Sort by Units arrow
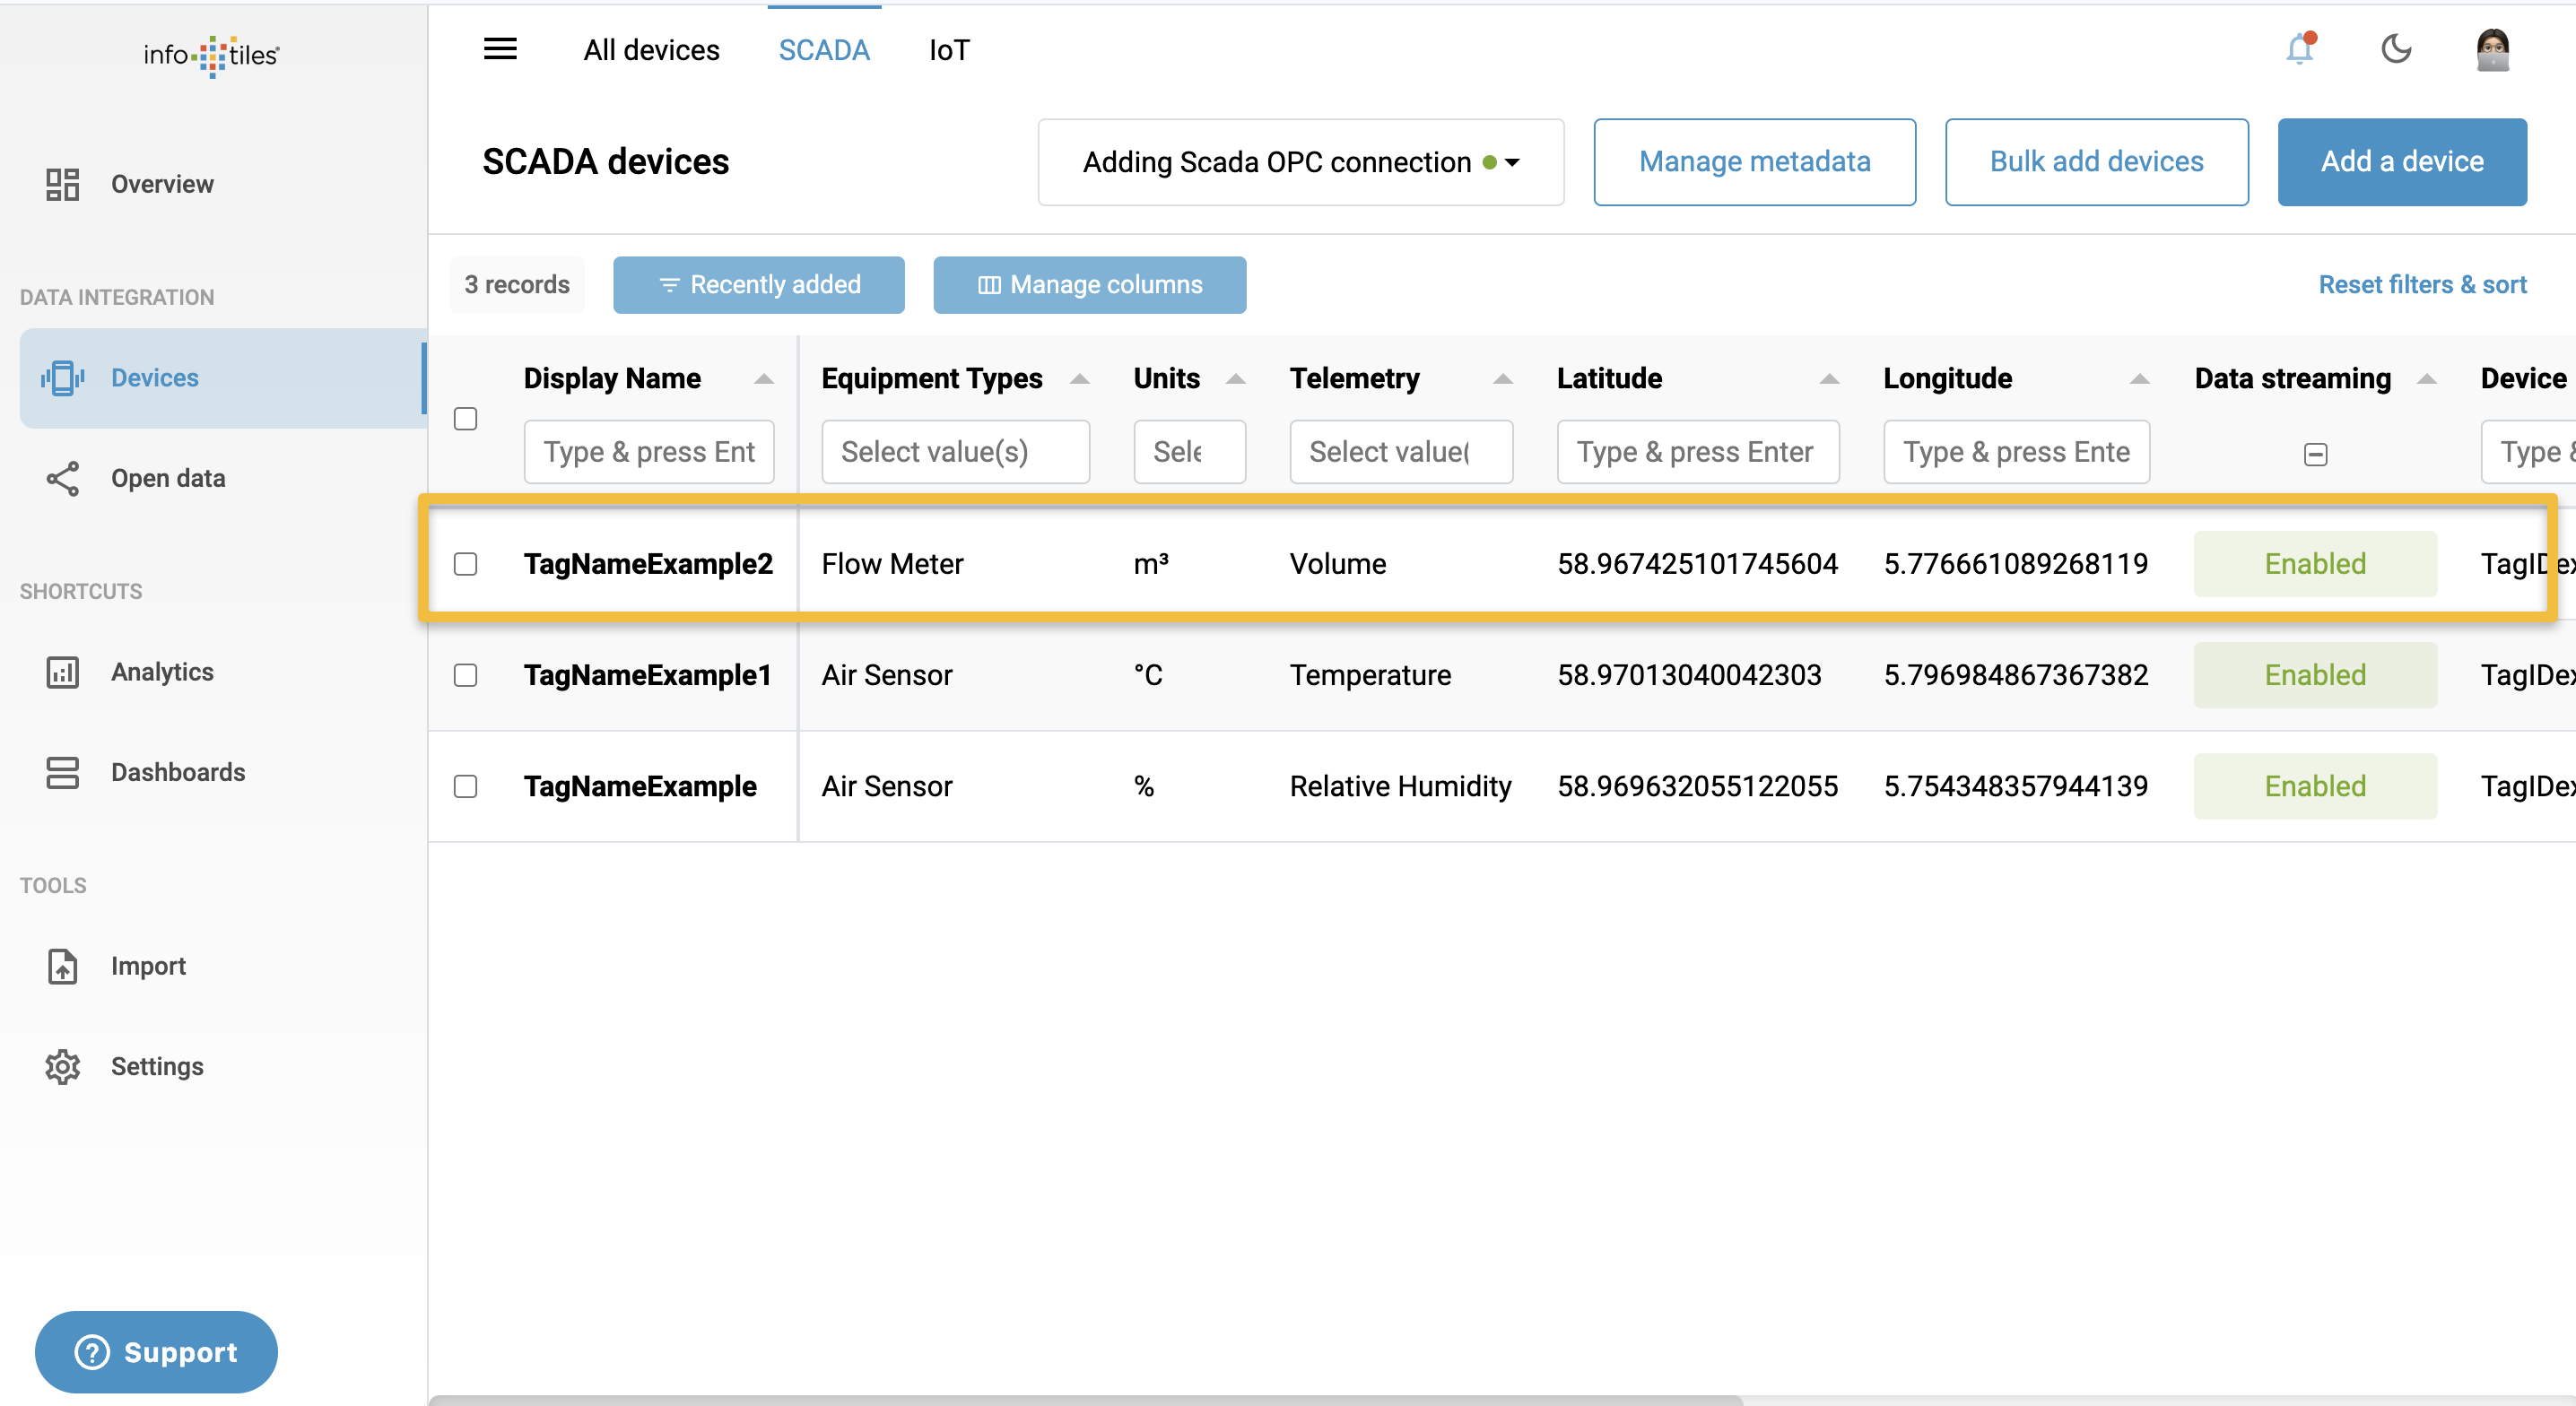This screenshot has height=1406, width=2576. tap(1235, 378)
